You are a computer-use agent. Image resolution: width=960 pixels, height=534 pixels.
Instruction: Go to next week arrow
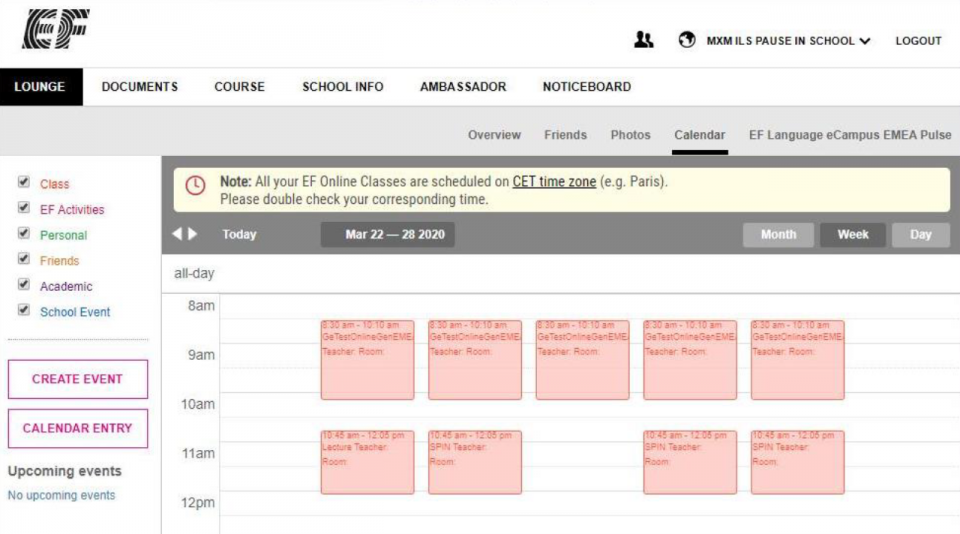192,234
